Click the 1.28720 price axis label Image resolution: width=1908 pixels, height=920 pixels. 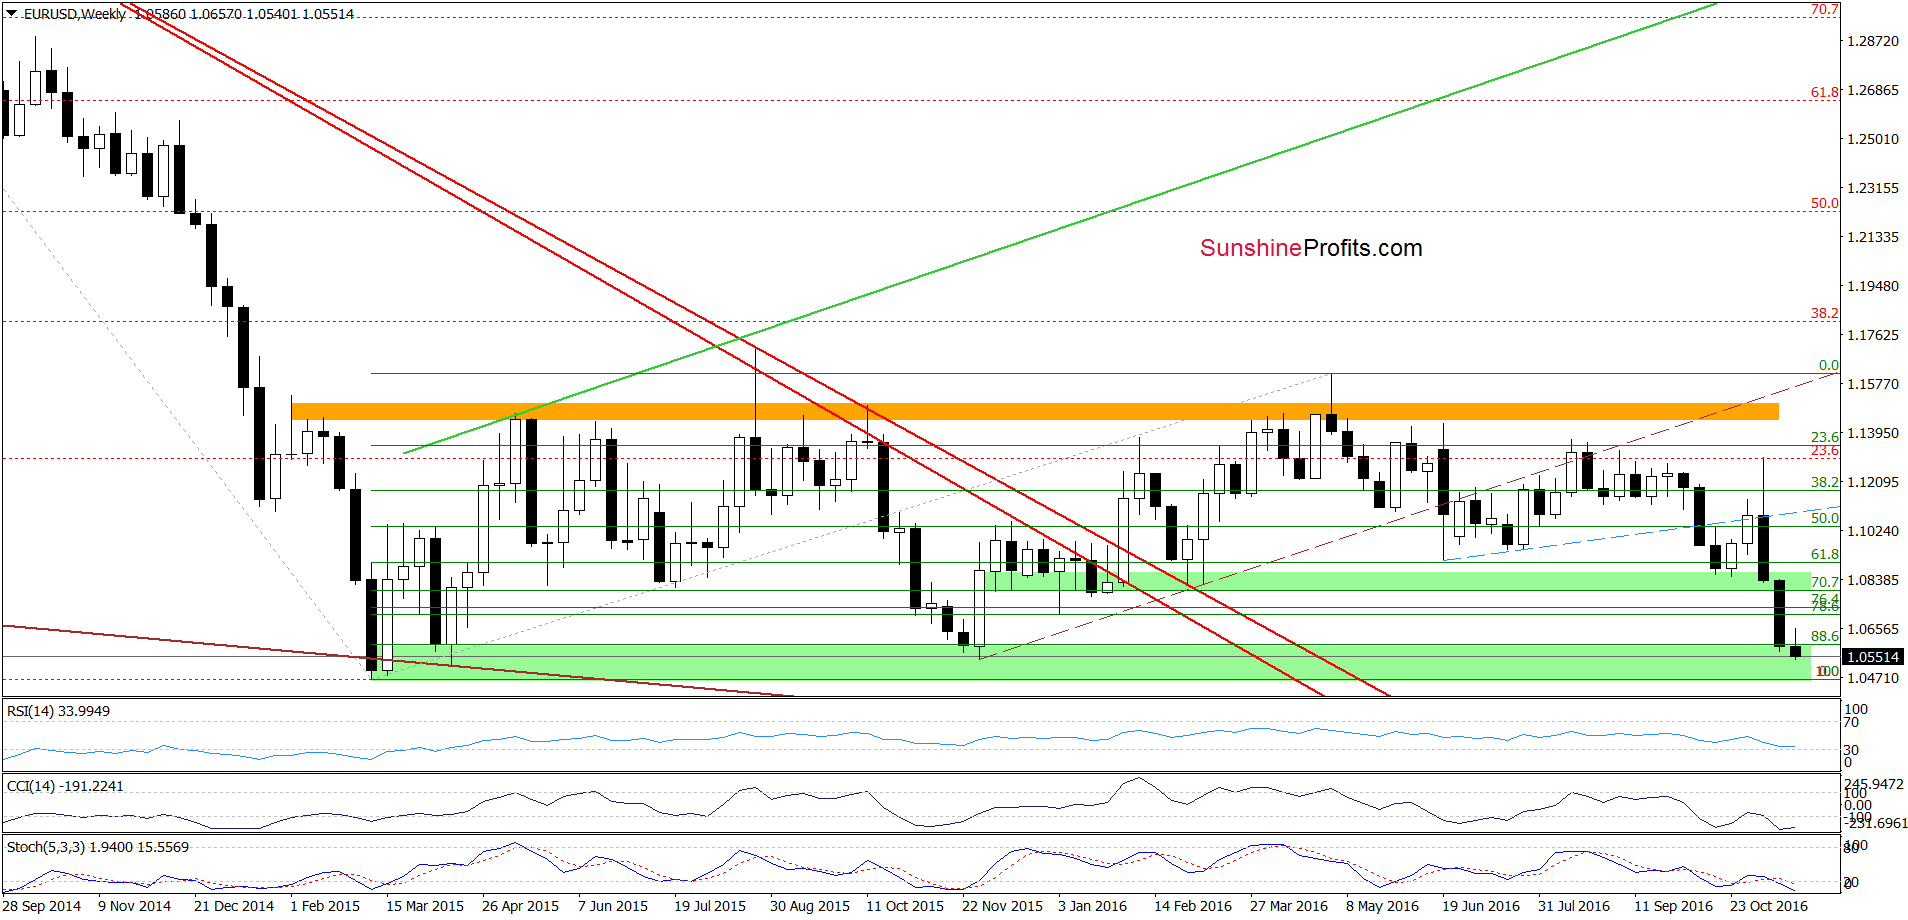(1872, 41)
